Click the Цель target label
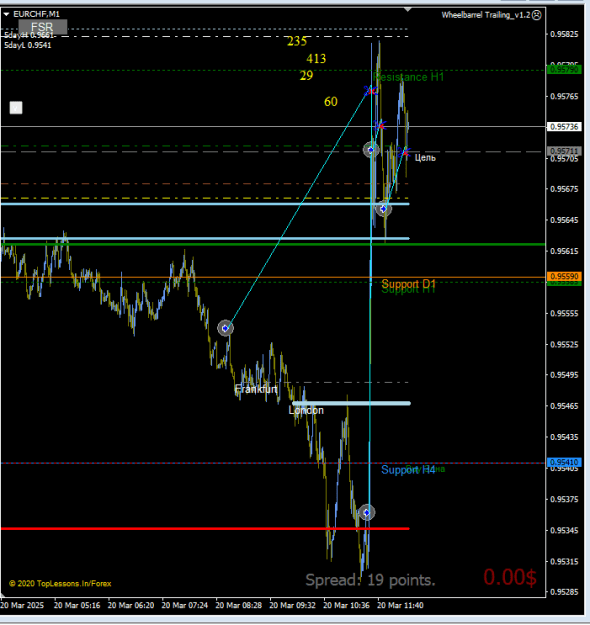This screenshot has height=625, width=590. coord(425,158)
